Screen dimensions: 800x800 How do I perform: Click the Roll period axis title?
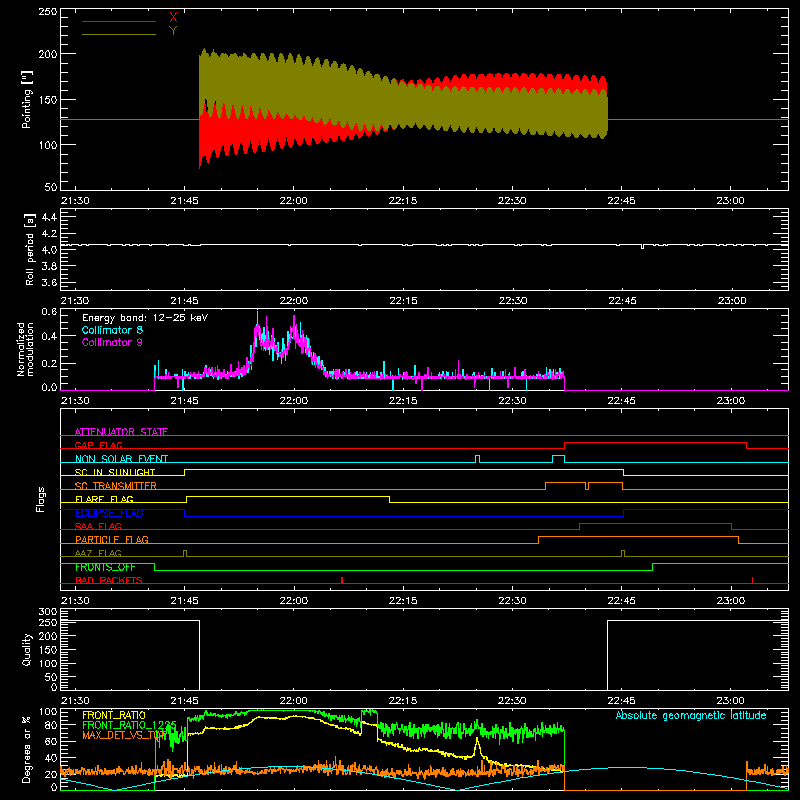tap(30, 250)
